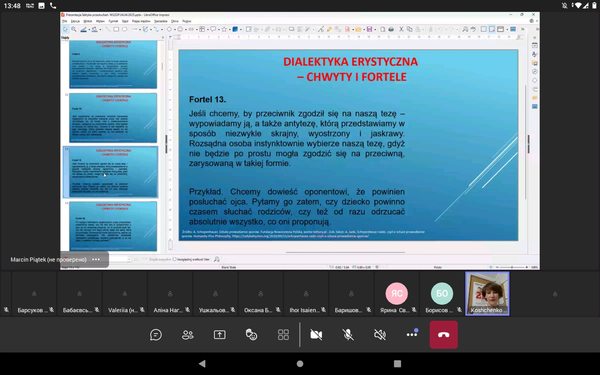
Task: Click the line color pencil icon
Action: 83,29
